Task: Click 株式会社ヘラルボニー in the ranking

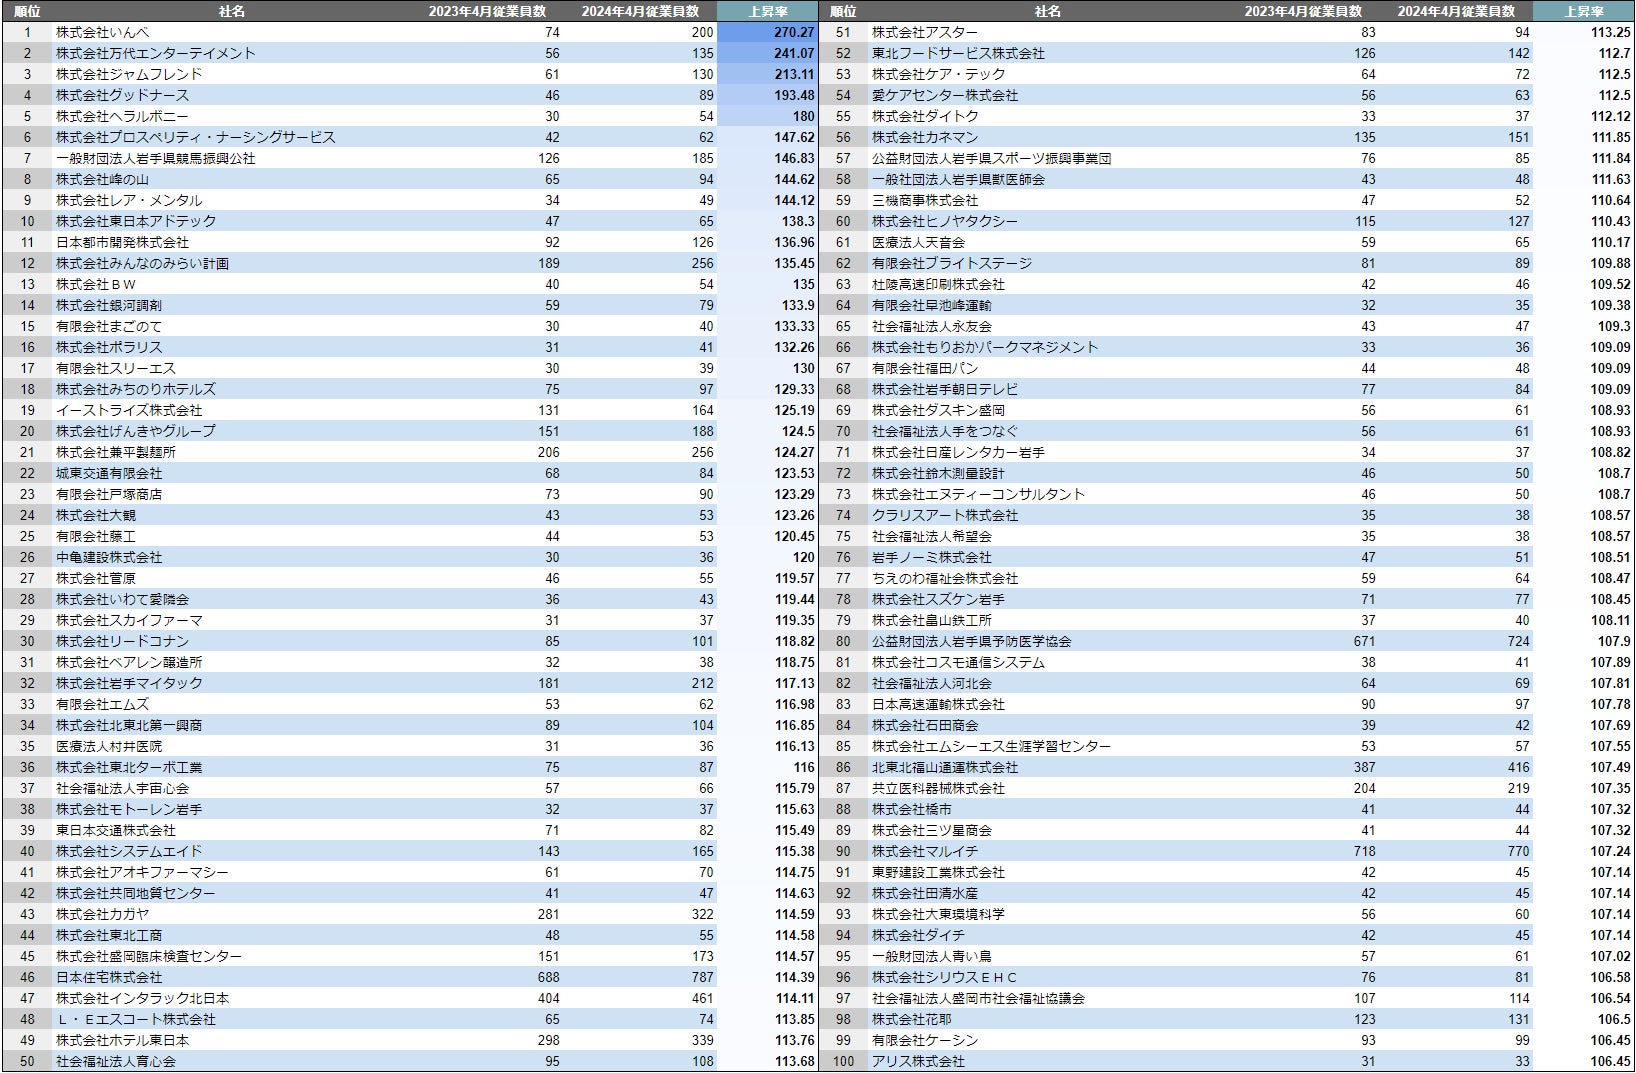Action: tap(122, 116)
